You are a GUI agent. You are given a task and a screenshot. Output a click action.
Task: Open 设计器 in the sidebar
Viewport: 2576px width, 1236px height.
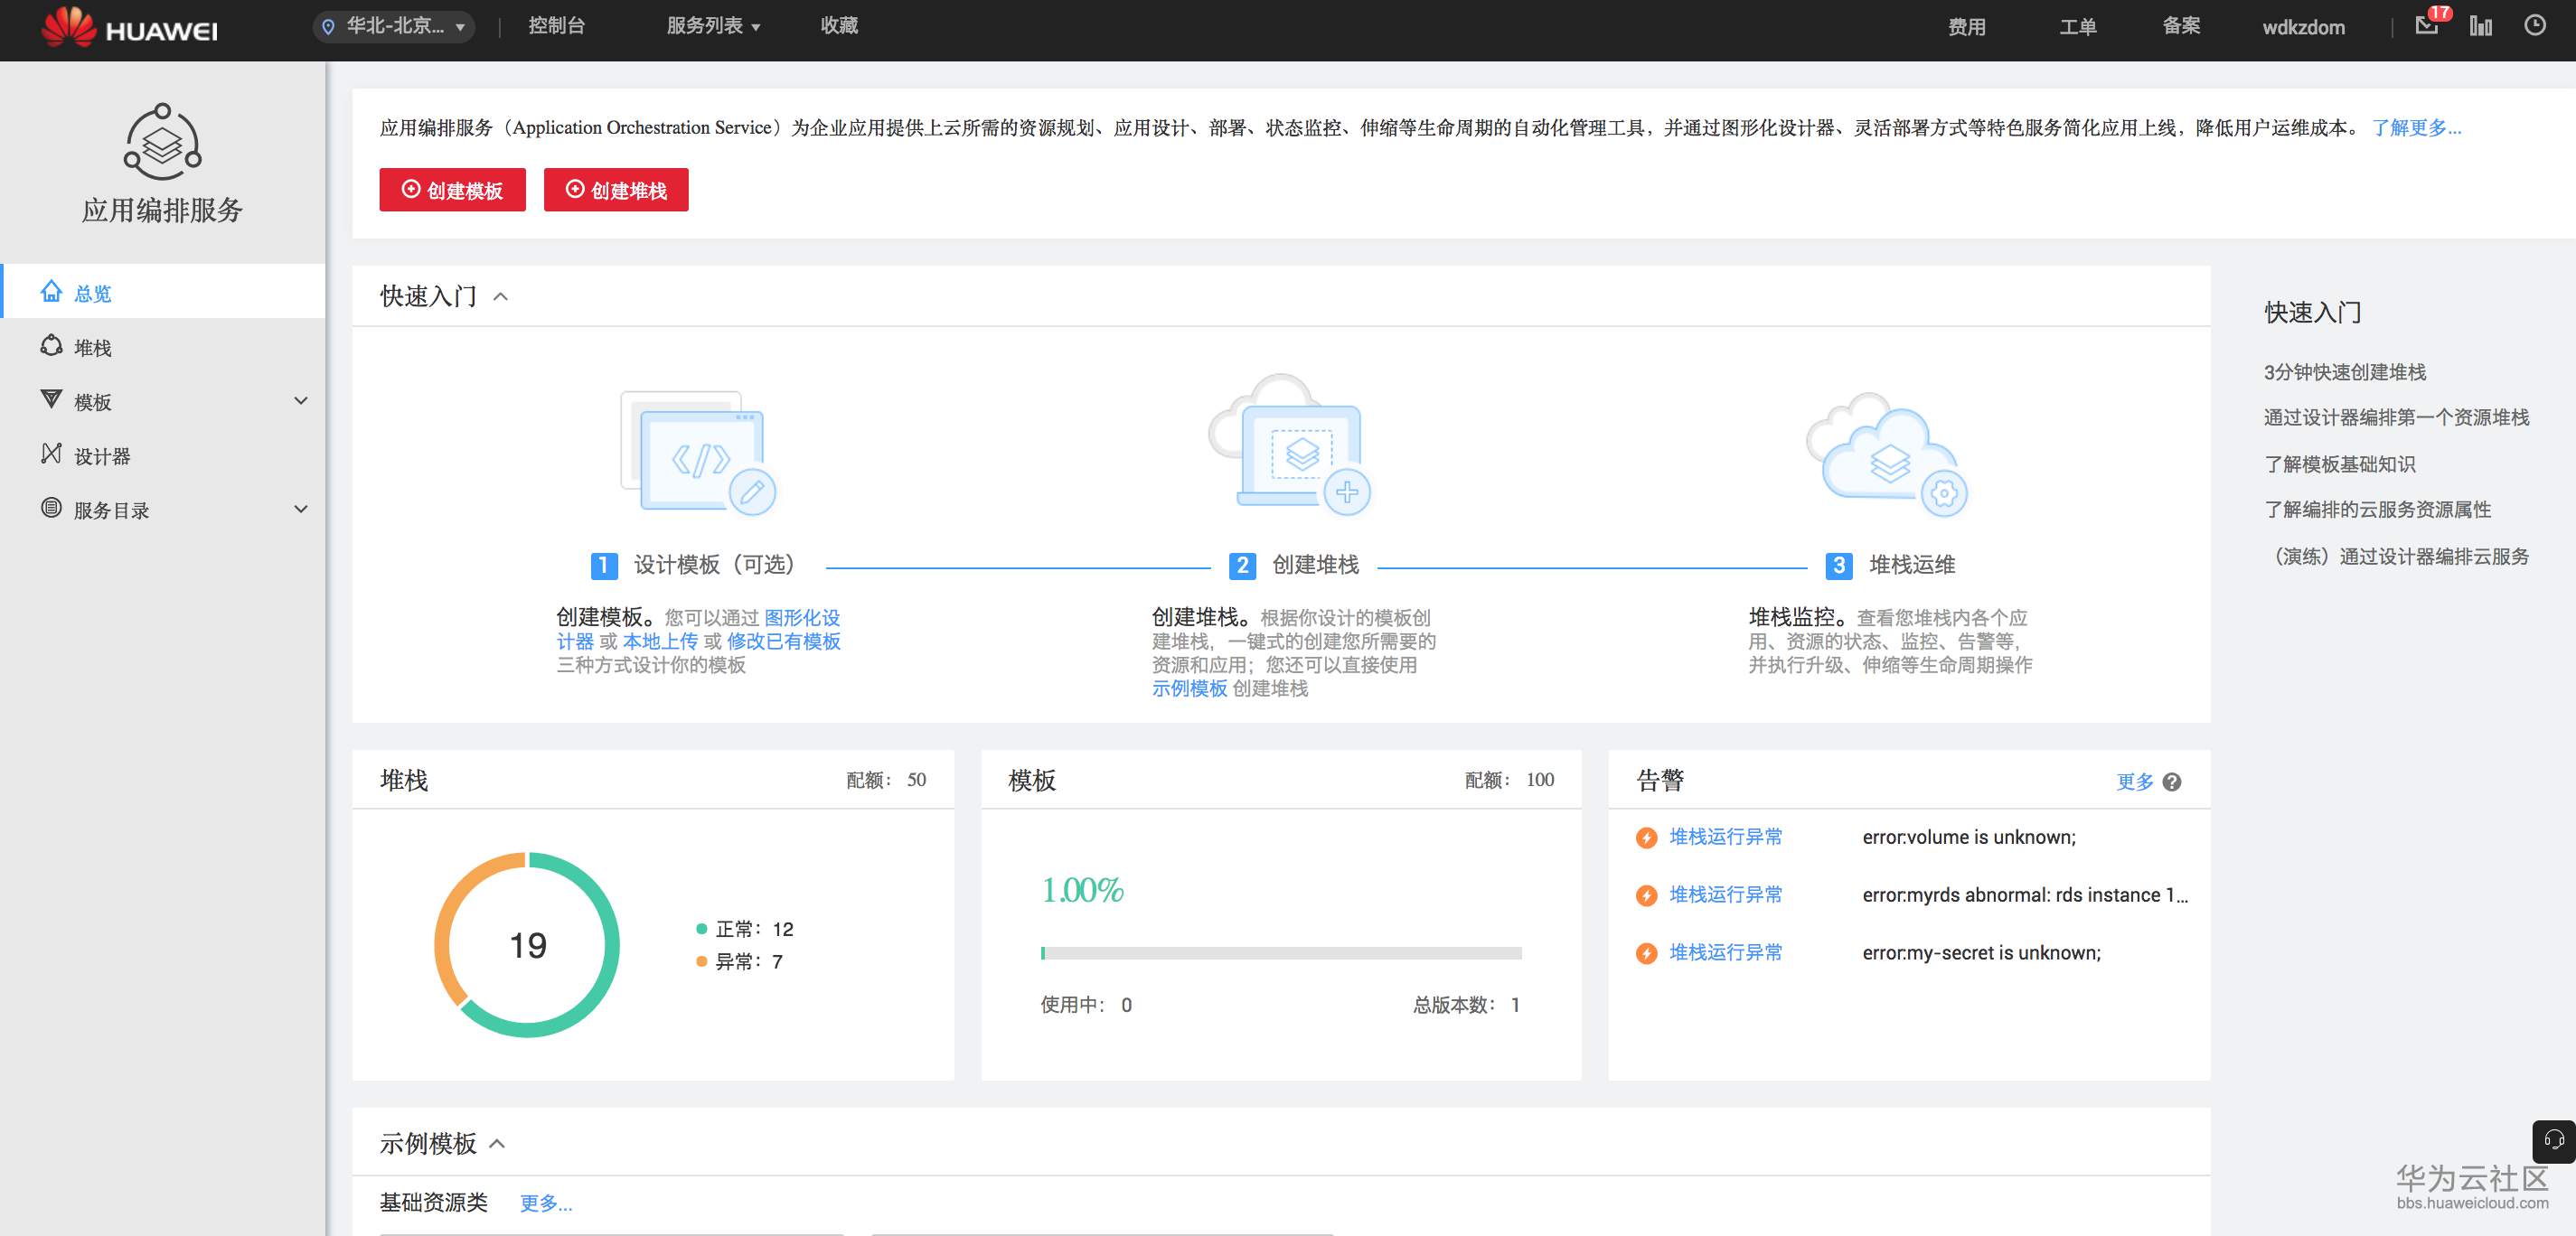pos(102,456)
